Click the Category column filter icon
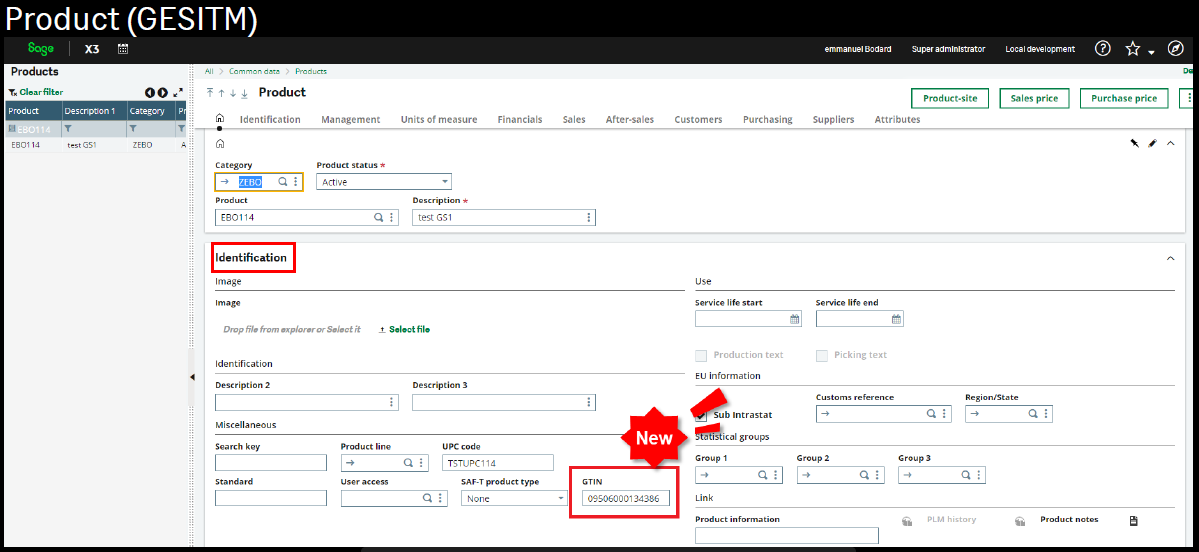The width and height of the screenshot is (1199, 552). 133,129
